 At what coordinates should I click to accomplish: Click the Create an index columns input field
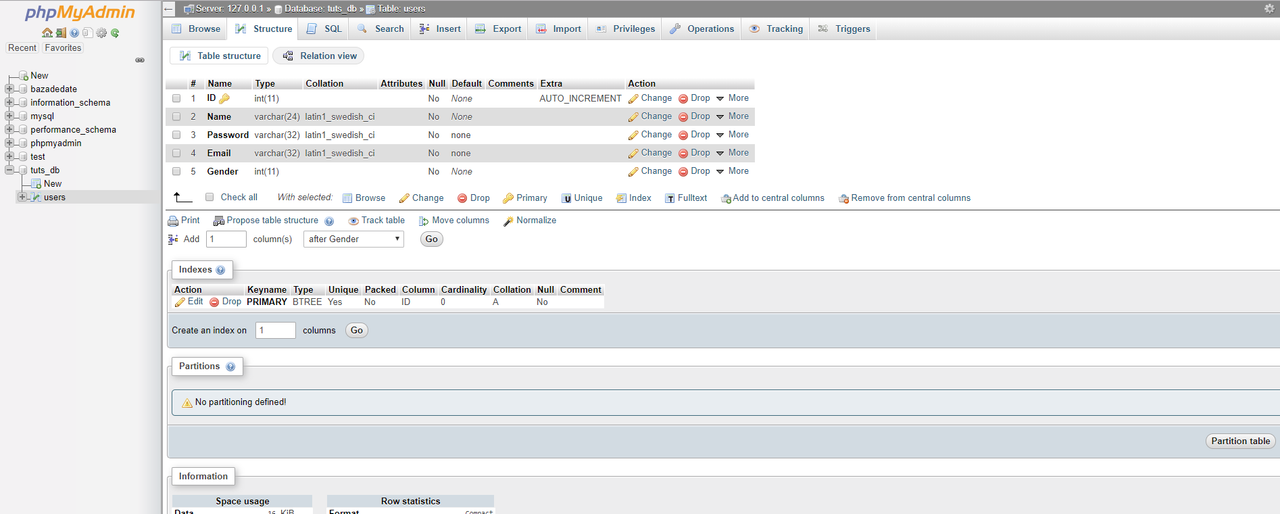[275, 330]
